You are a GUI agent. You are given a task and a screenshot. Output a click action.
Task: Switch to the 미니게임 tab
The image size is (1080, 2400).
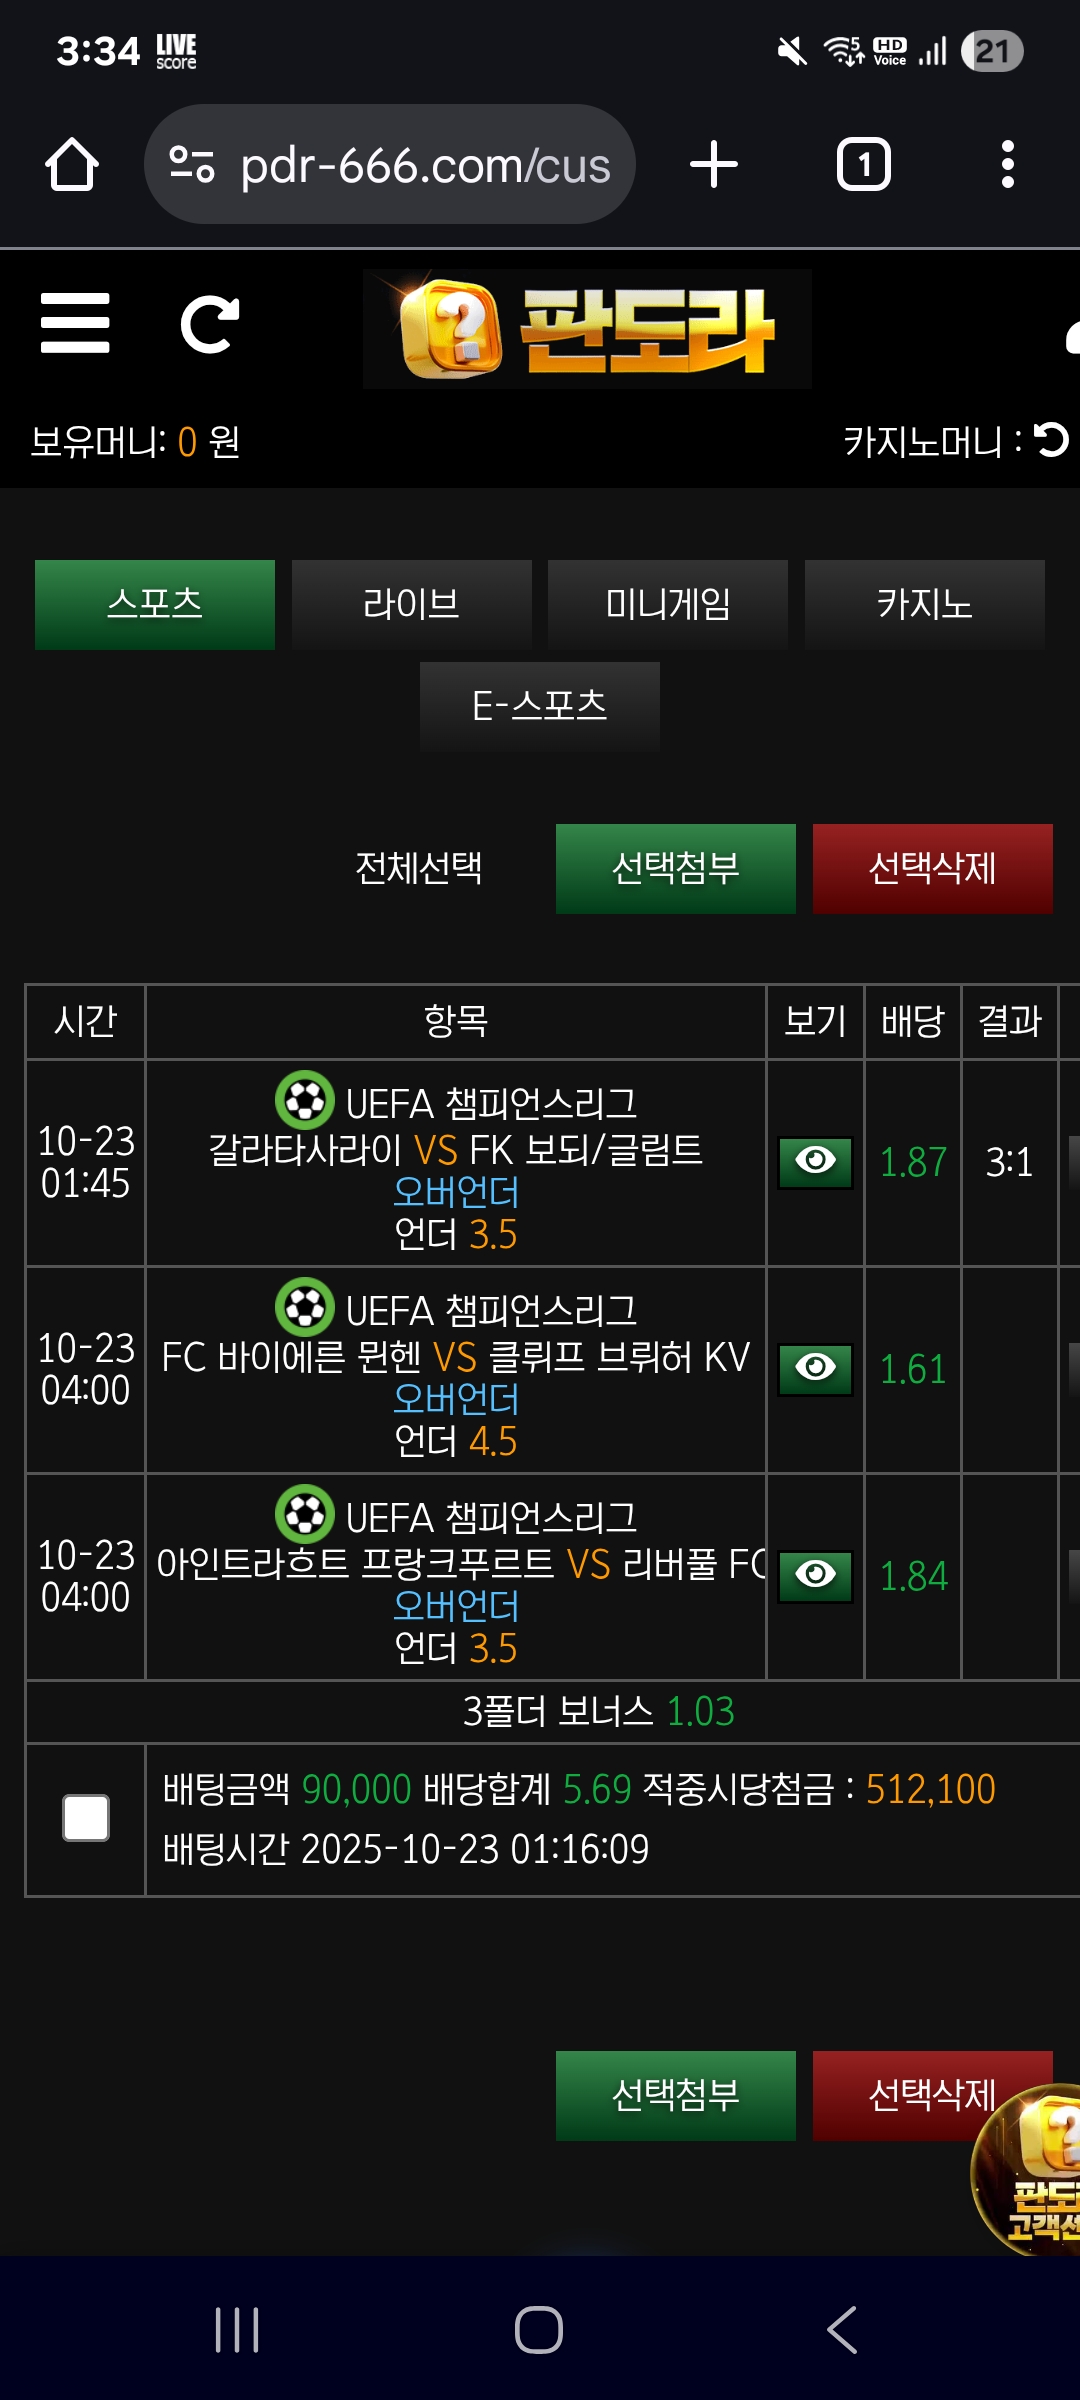coord(668,605)
